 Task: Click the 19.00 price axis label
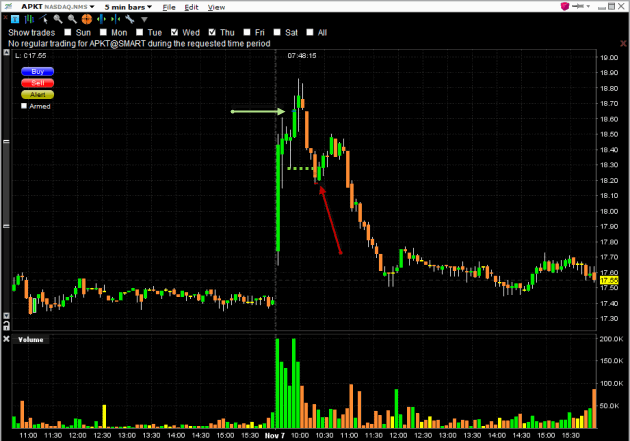coord(609,58)
